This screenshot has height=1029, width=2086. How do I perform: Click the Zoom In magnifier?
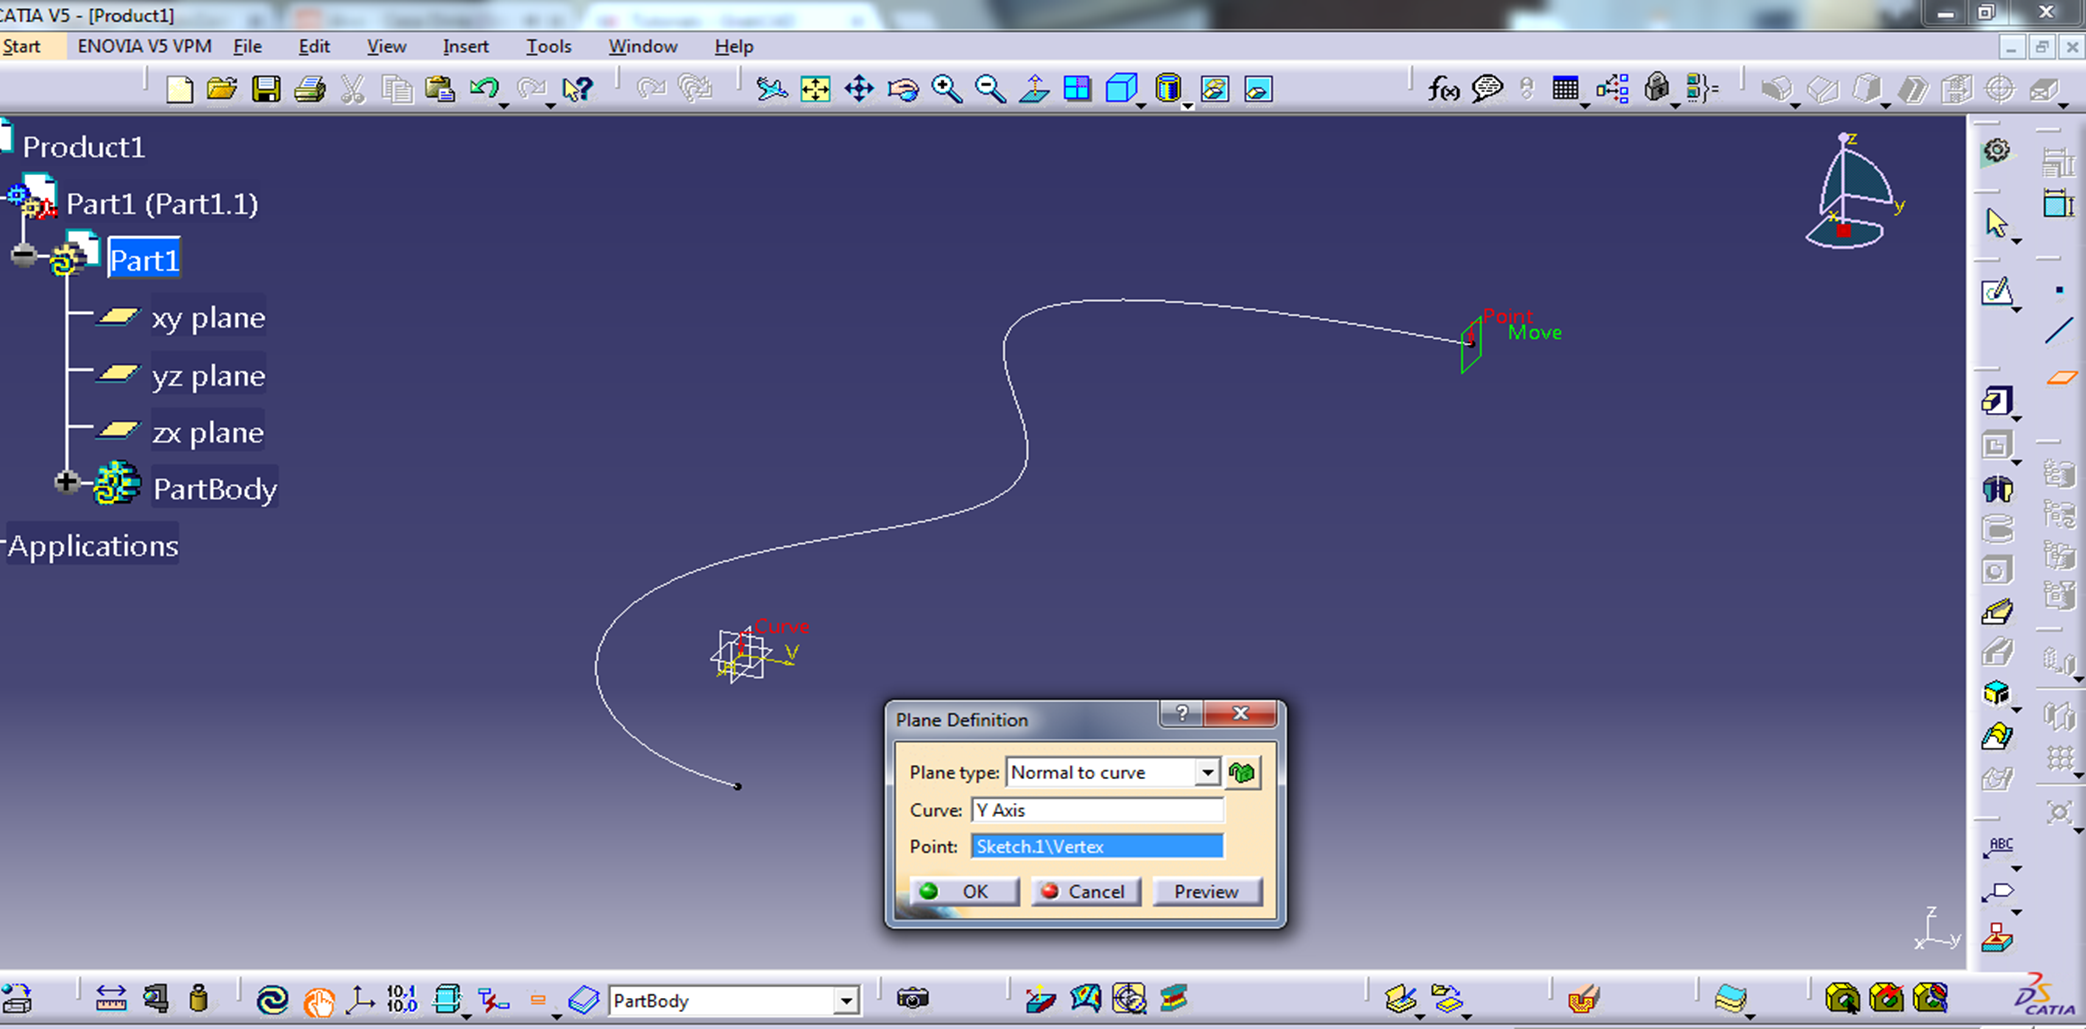[x=946, y=90]
